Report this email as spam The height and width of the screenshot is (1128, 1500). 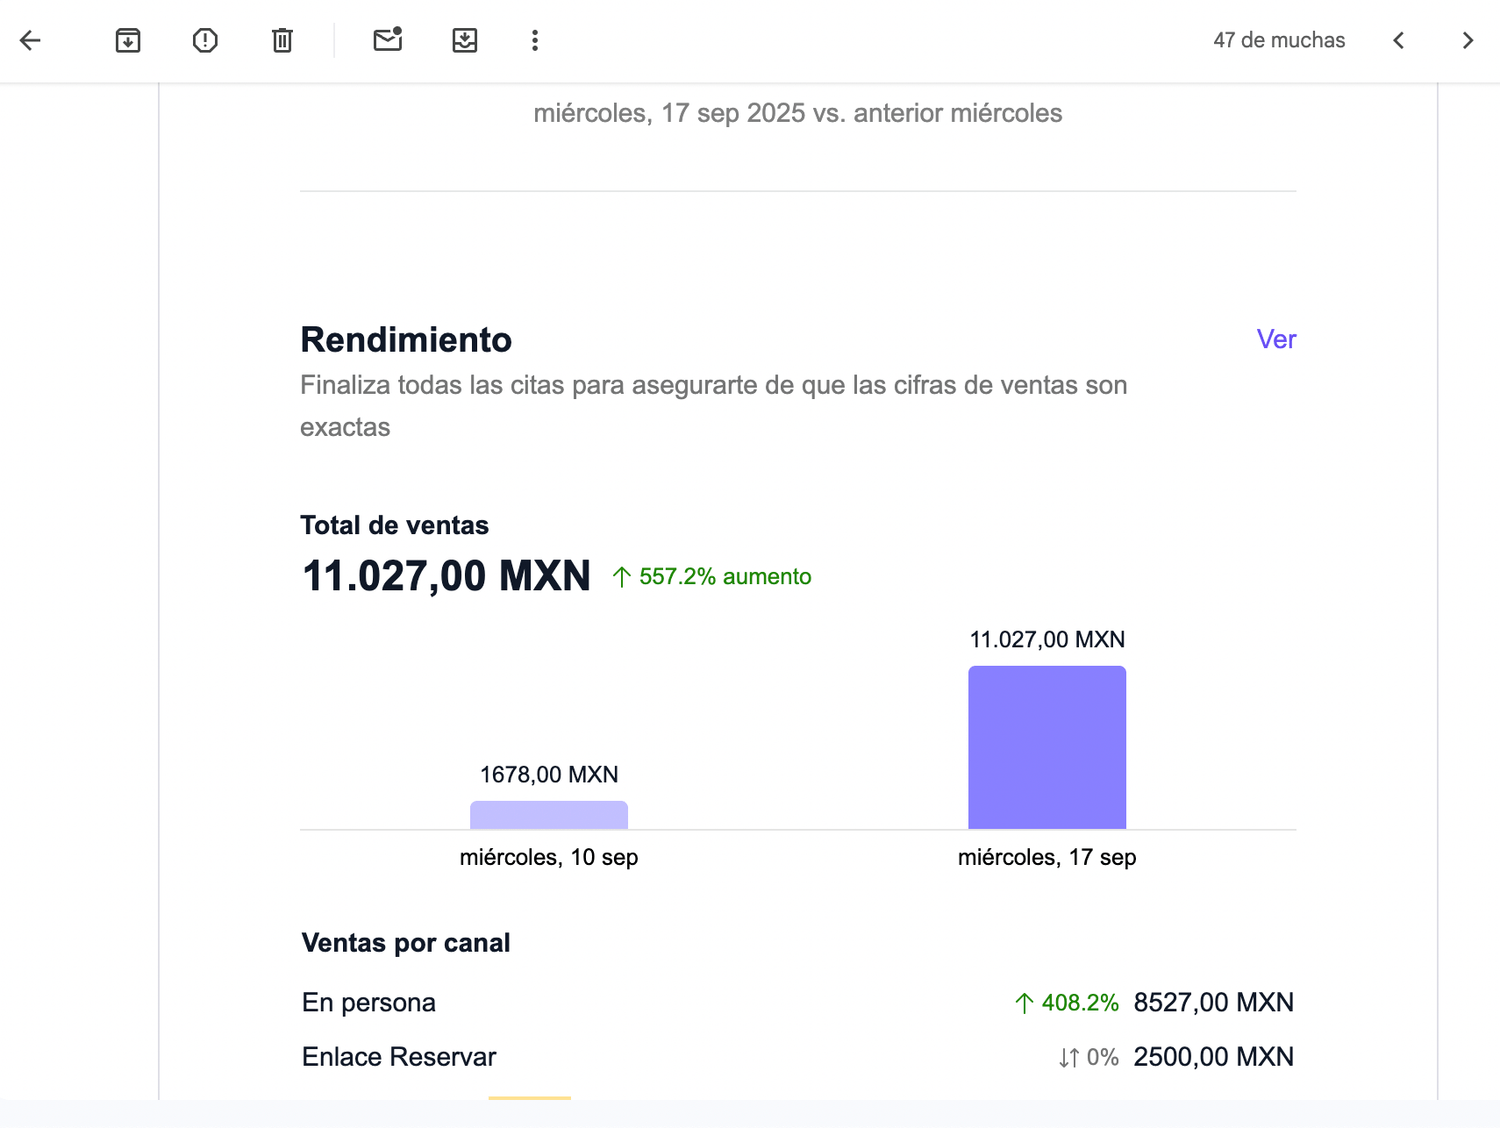[205, 40]
